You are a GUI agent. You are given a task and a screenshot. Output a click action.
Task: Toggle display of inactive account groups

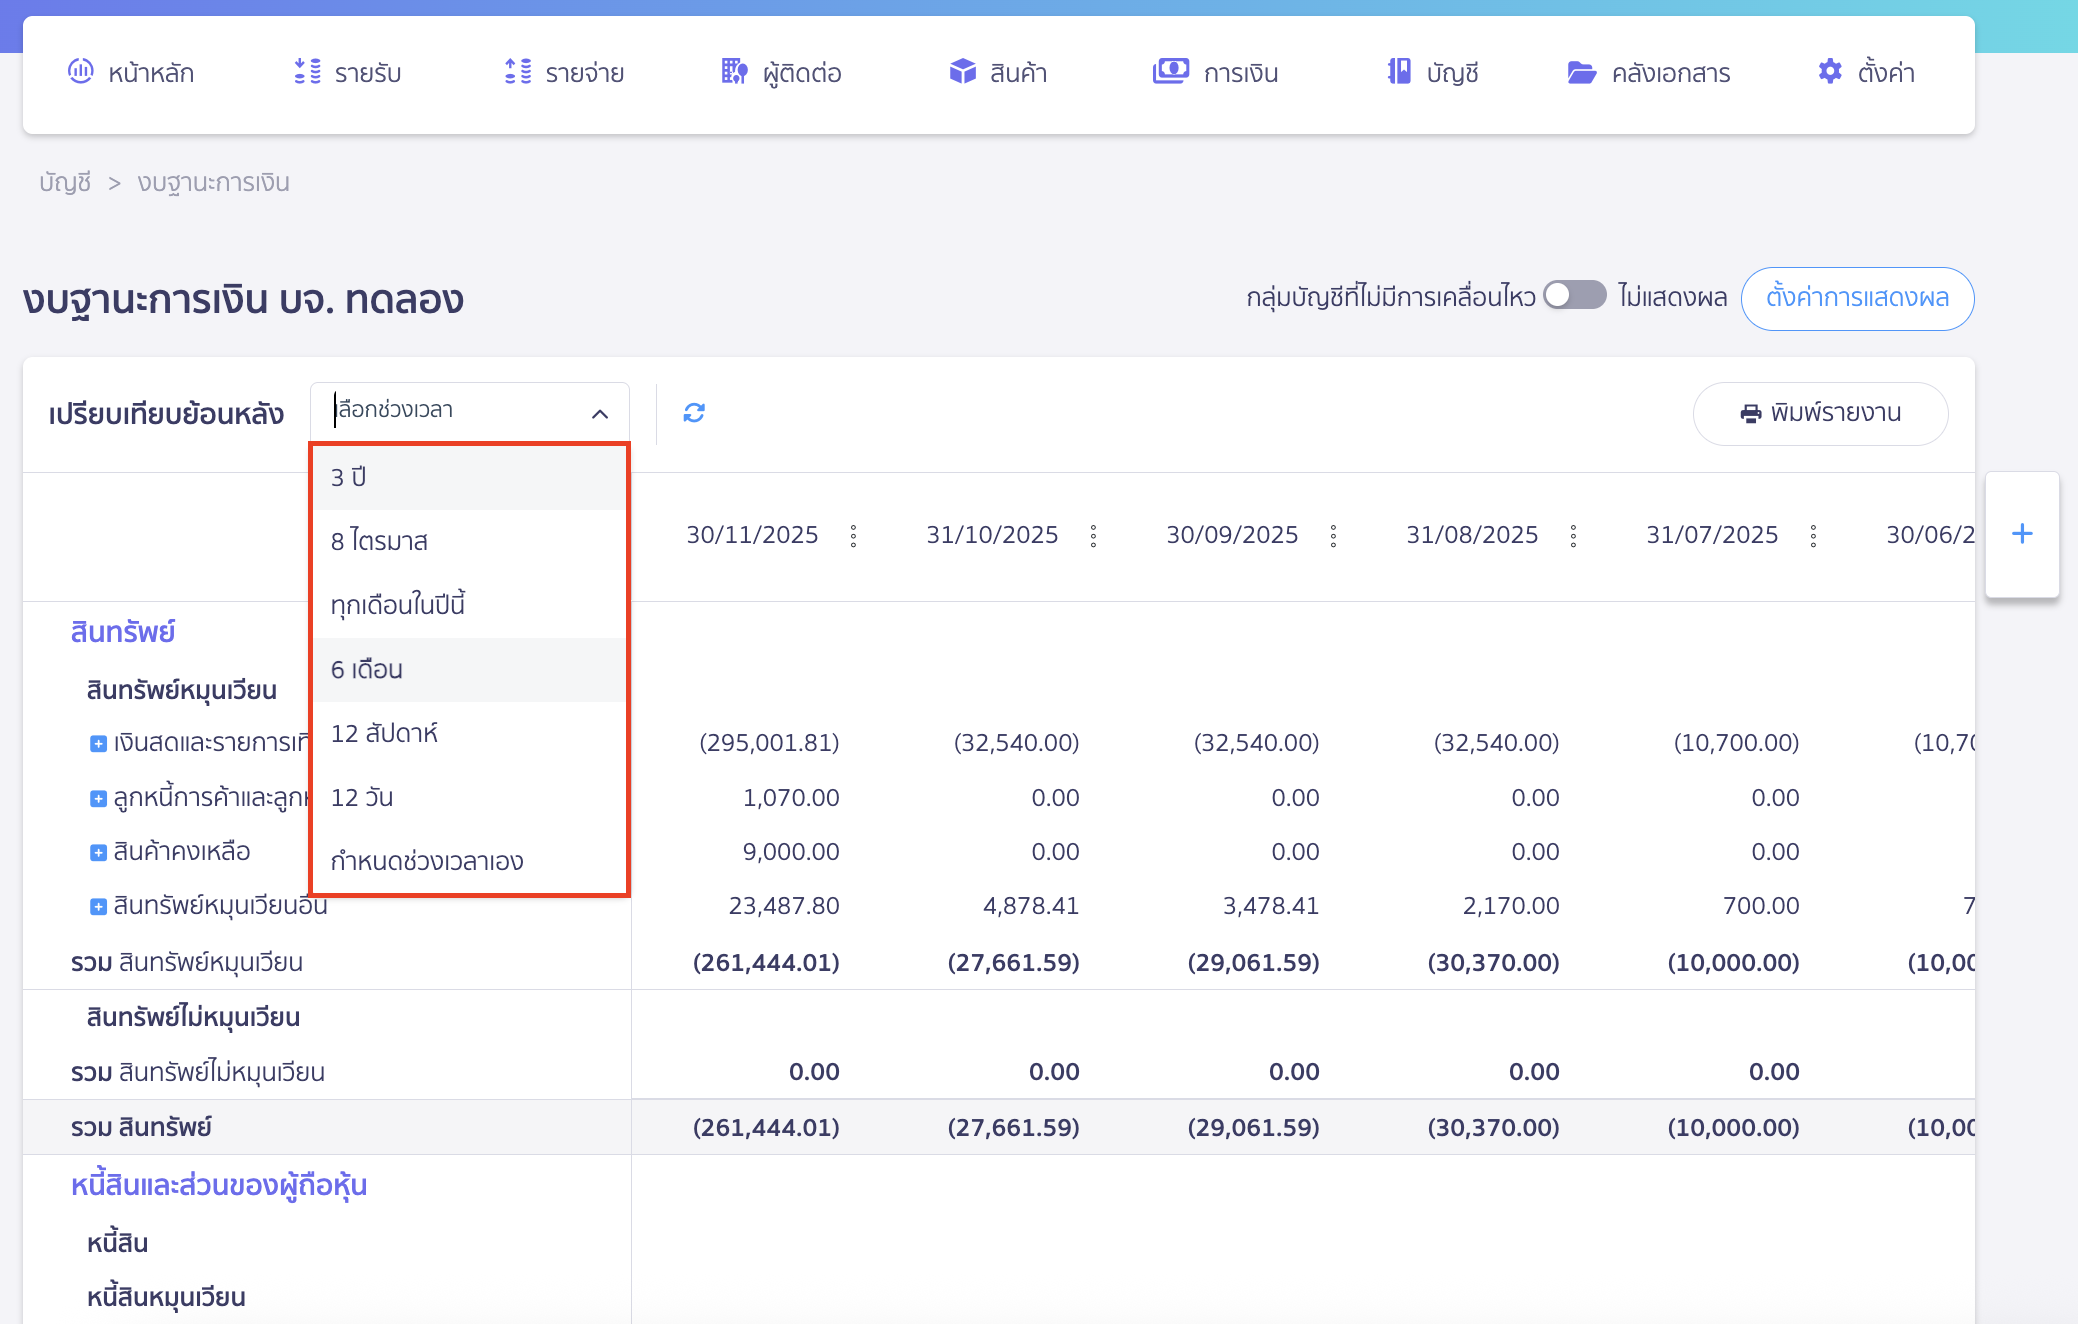coord(1574,296)
